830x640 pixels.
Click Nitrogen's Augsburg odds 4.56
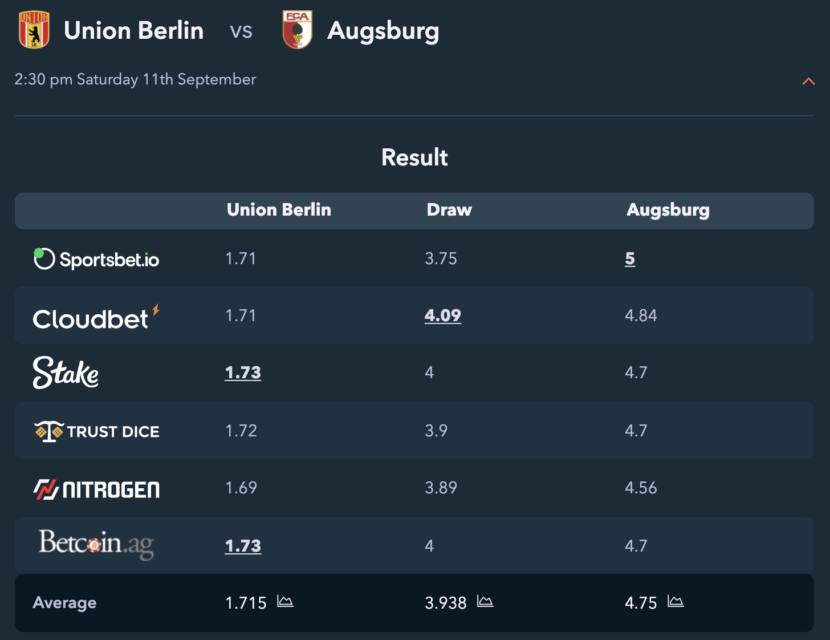tap(640, 488)
